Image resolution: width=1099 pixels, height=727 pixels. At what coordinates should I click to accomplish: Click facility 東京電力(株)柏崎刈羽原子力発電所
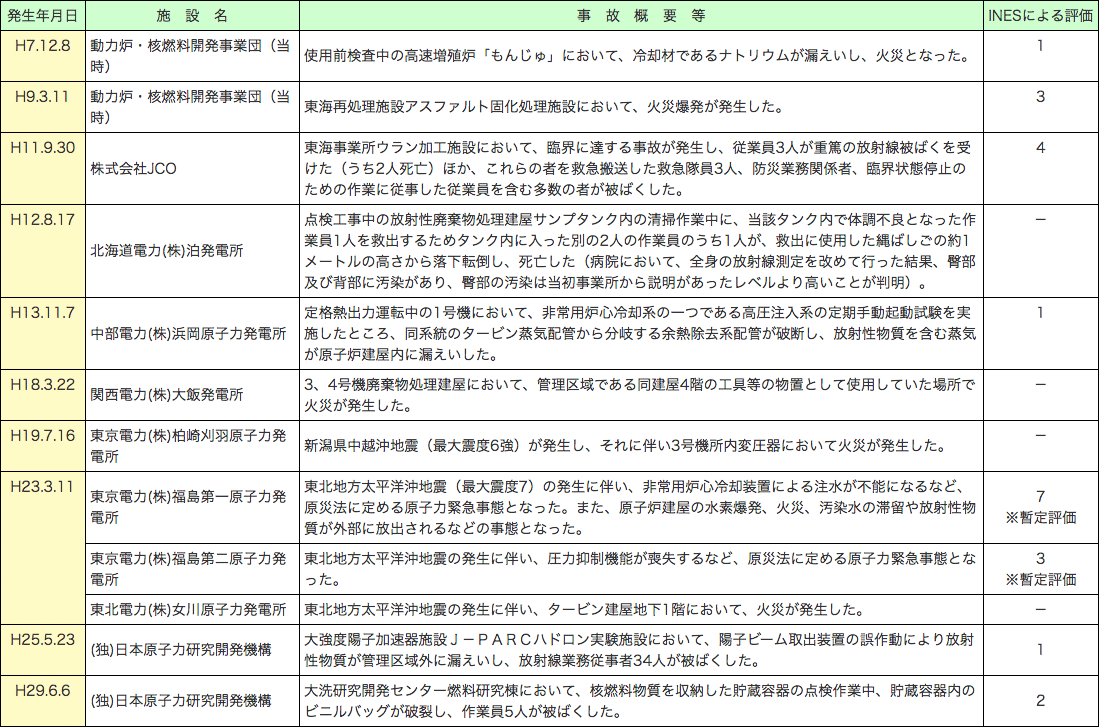(x=189, y=446)
